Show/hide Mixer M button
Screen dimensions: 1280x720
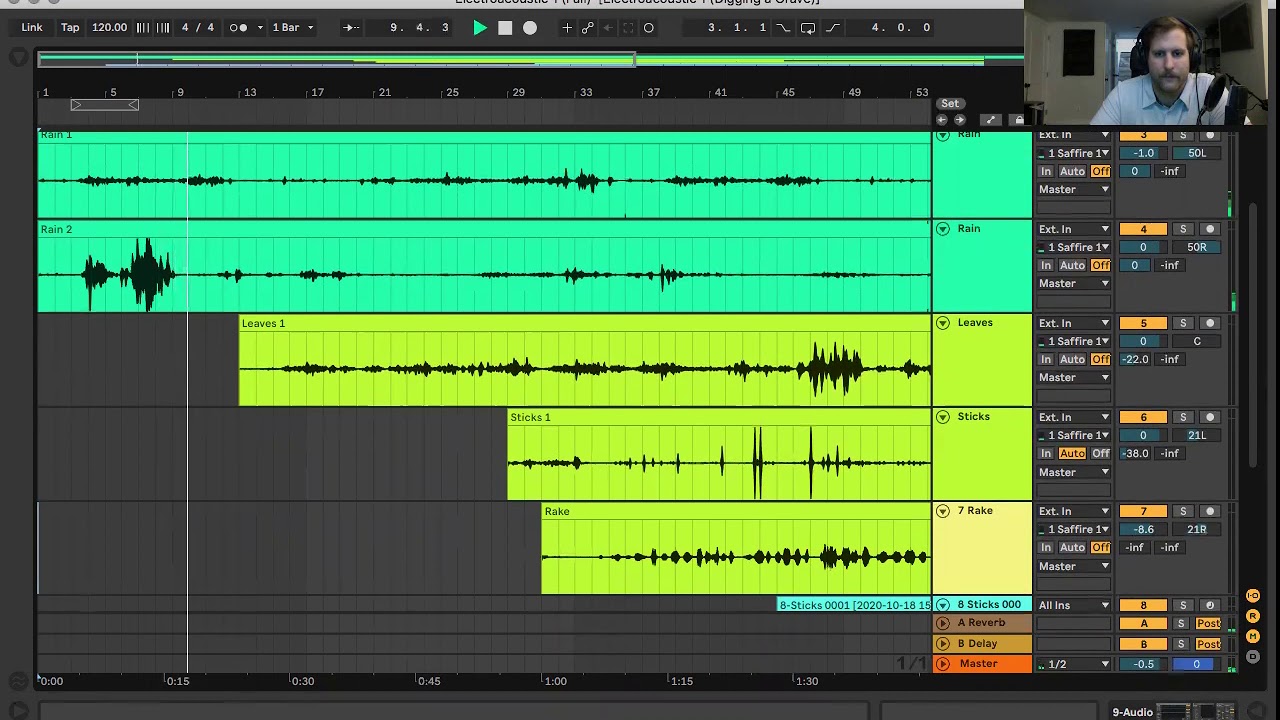pyautogui.click(x=1253, y=636)
